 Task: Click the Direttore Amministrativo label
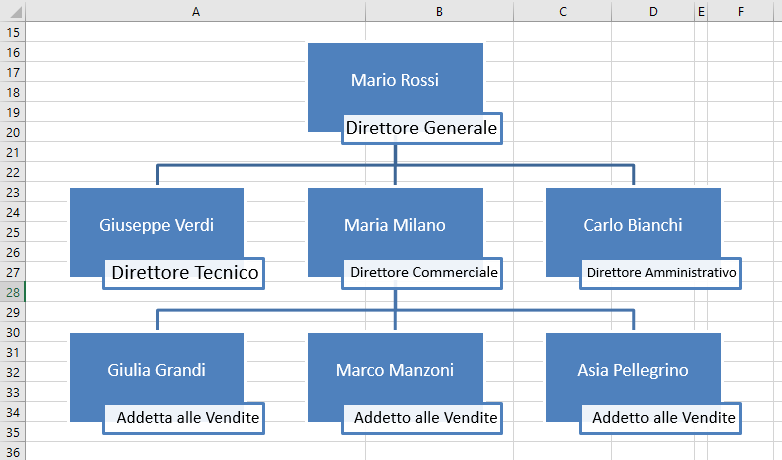[x=660, y=273]
